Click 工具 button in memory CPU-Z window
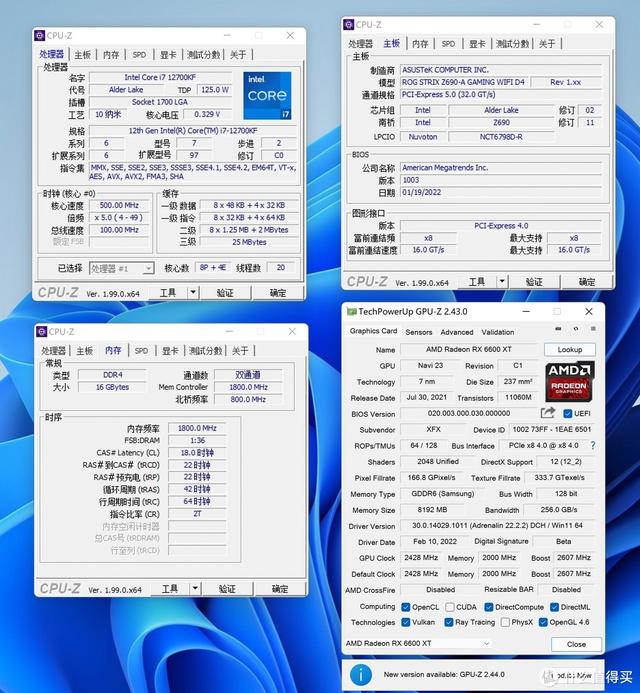This screenshot has height=693, width=640. coord(170,589)
